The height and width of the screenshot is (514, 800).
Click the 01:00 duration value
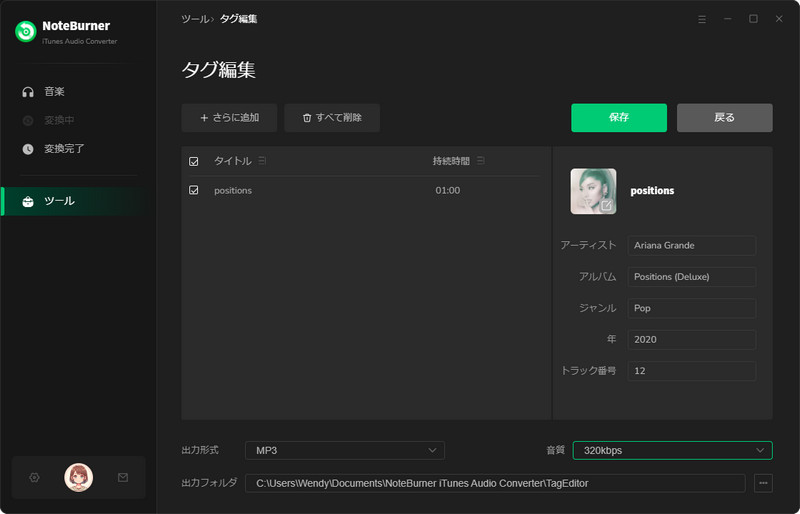tap(447, 190)
